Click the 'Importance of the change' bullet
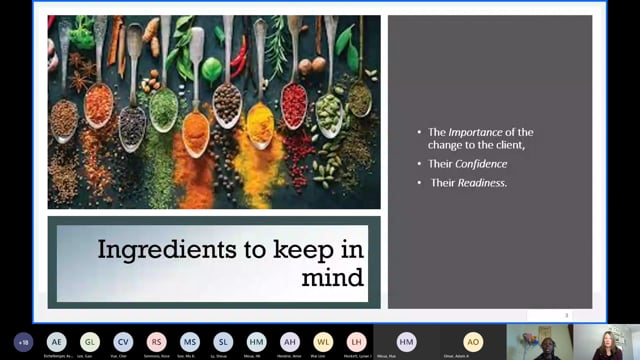This screenshot has height=360, width=640. 480,138
